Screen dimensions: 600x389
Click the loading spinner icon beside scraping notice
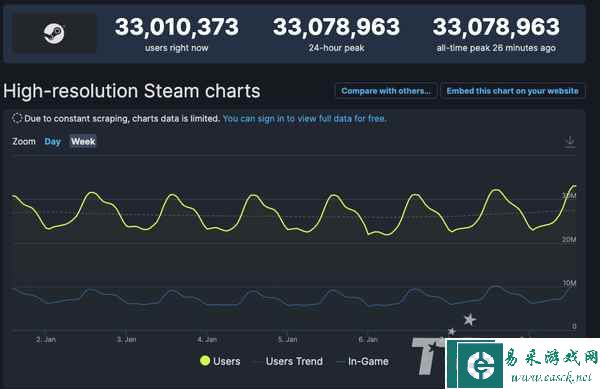click(17, 118)
